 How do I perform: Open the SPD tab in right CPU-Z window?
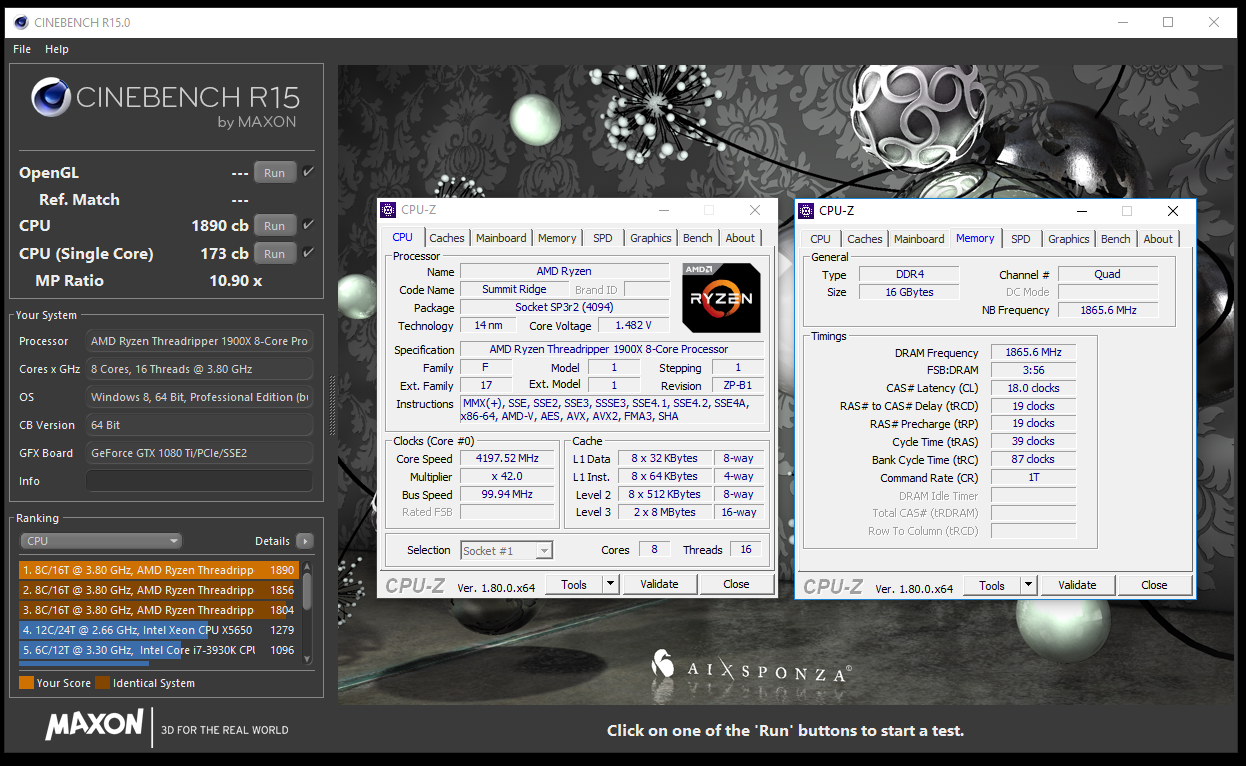tap(1021, 239)
